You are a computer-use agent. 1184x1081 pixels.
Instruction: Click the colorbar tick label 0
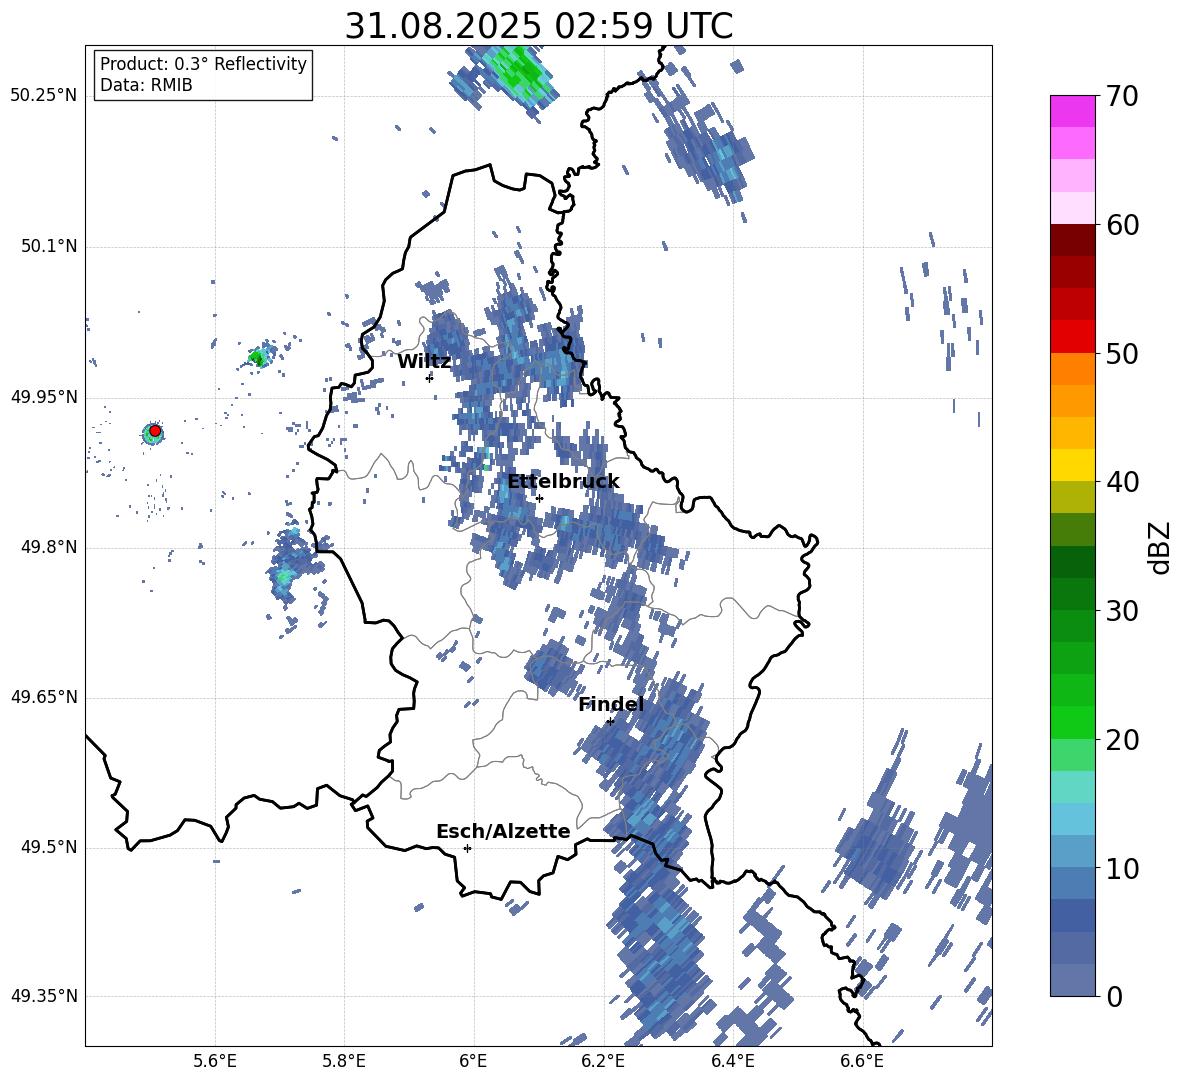(1114, 997)
